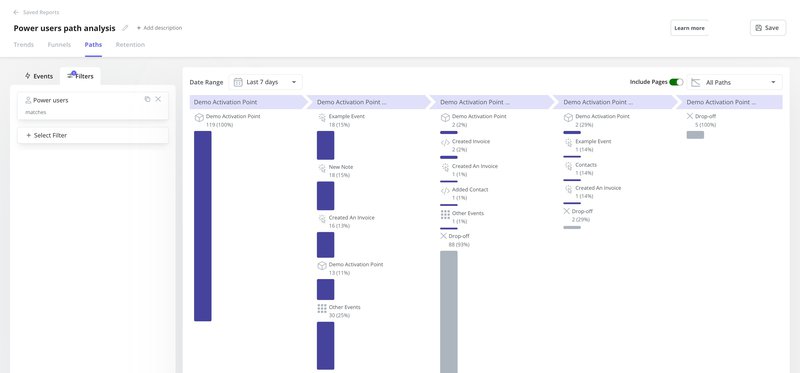800x373 pixels.
Task: Click the New Note bar
Action: click(x=326, y=196)
